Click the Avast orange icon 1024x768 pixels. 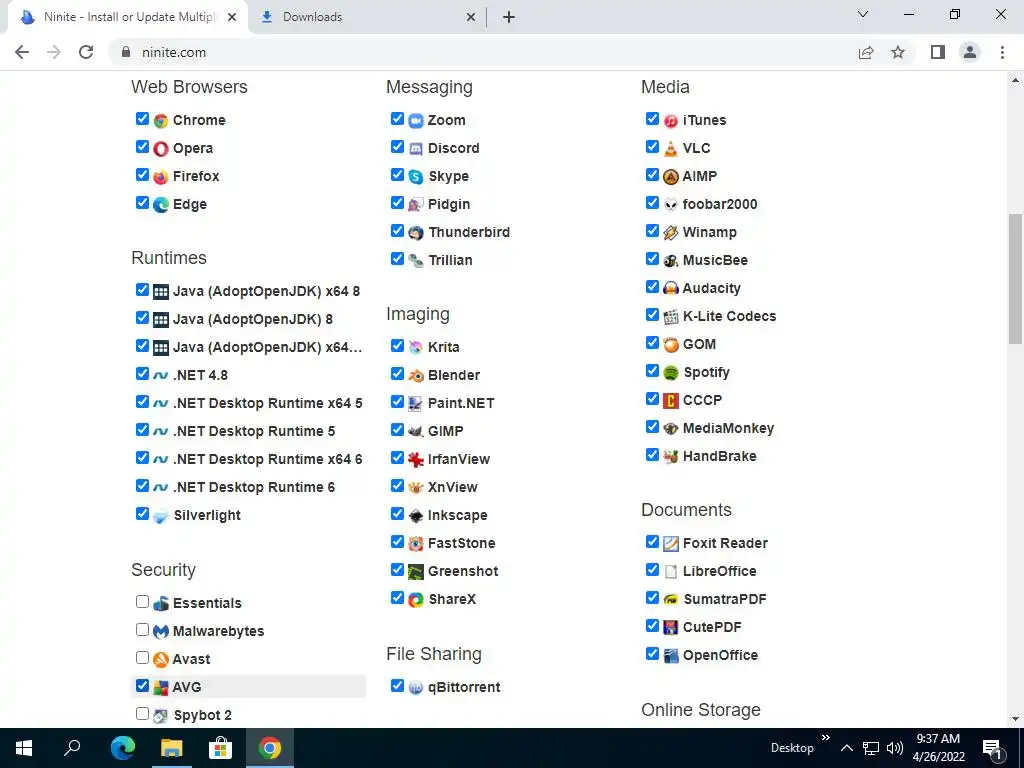coord(161,660)
